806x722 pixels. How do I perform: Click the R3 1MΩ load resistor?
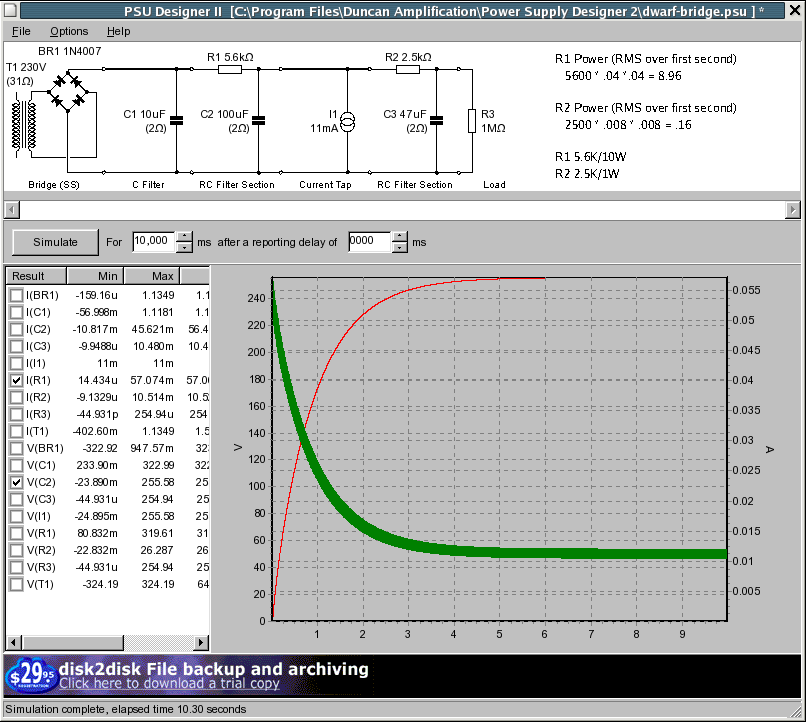click(x=471, y=121)
